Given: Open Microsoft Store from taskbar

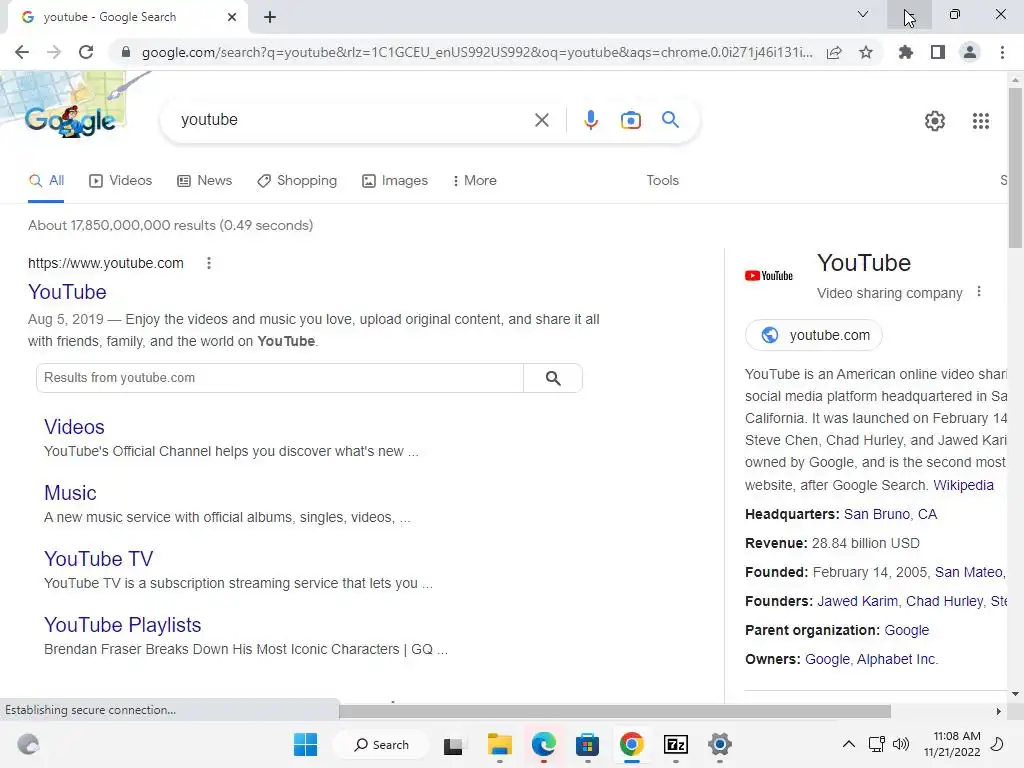Looking at the screenshot, I should click(587, 744).
